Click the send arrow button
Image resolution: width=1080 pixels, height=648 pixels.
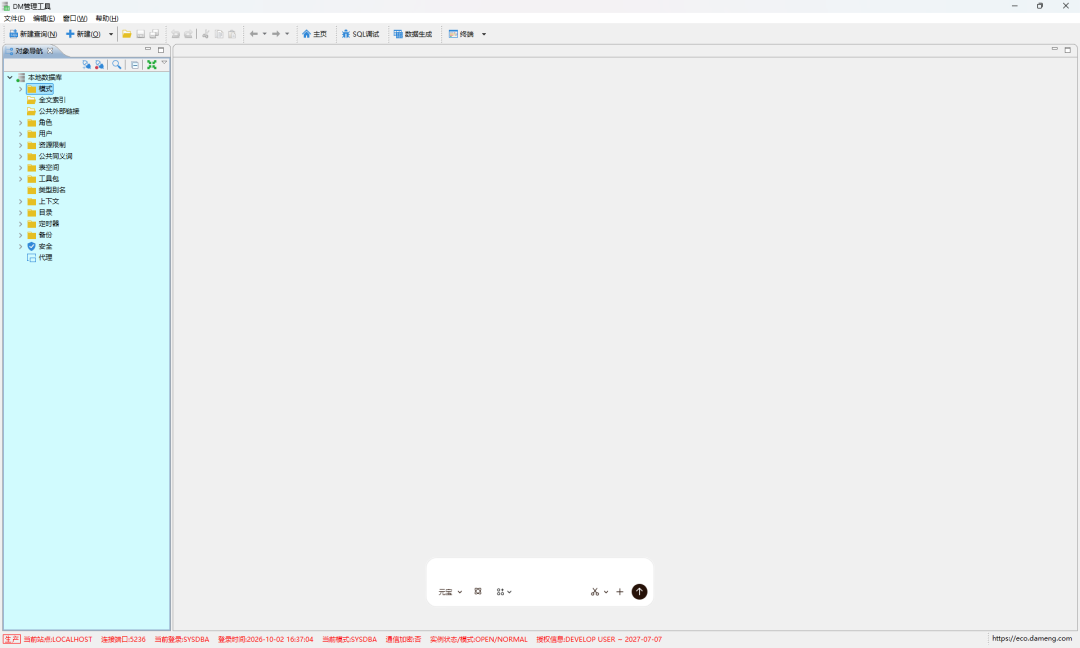coord(639,592)
